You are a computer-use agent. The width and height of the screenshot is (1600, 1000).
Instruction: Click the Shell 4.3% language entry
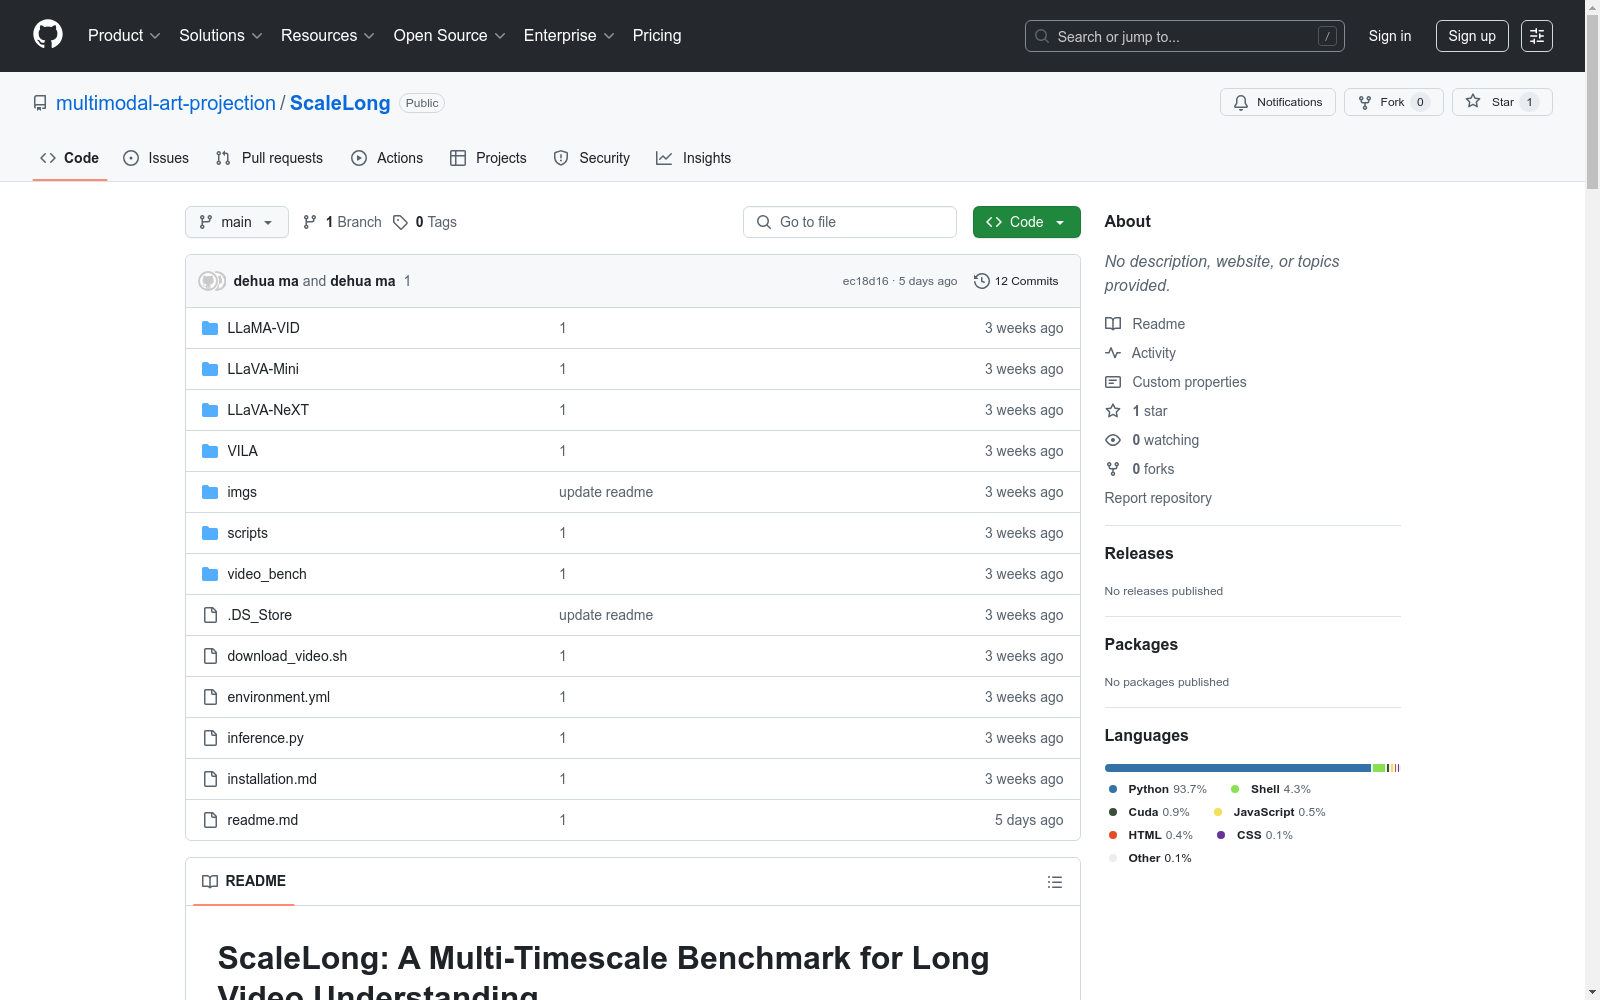tap(1271, 789)
